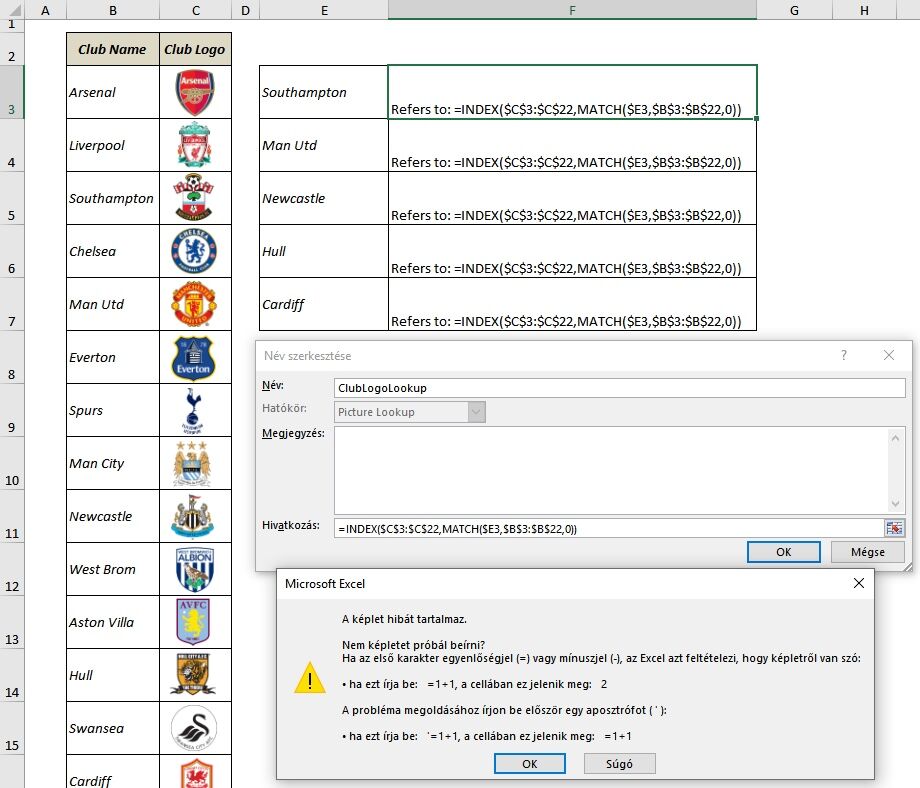Select the Spurs cell in column B
The height and width of the screenshot is (788, 920).
113,410
